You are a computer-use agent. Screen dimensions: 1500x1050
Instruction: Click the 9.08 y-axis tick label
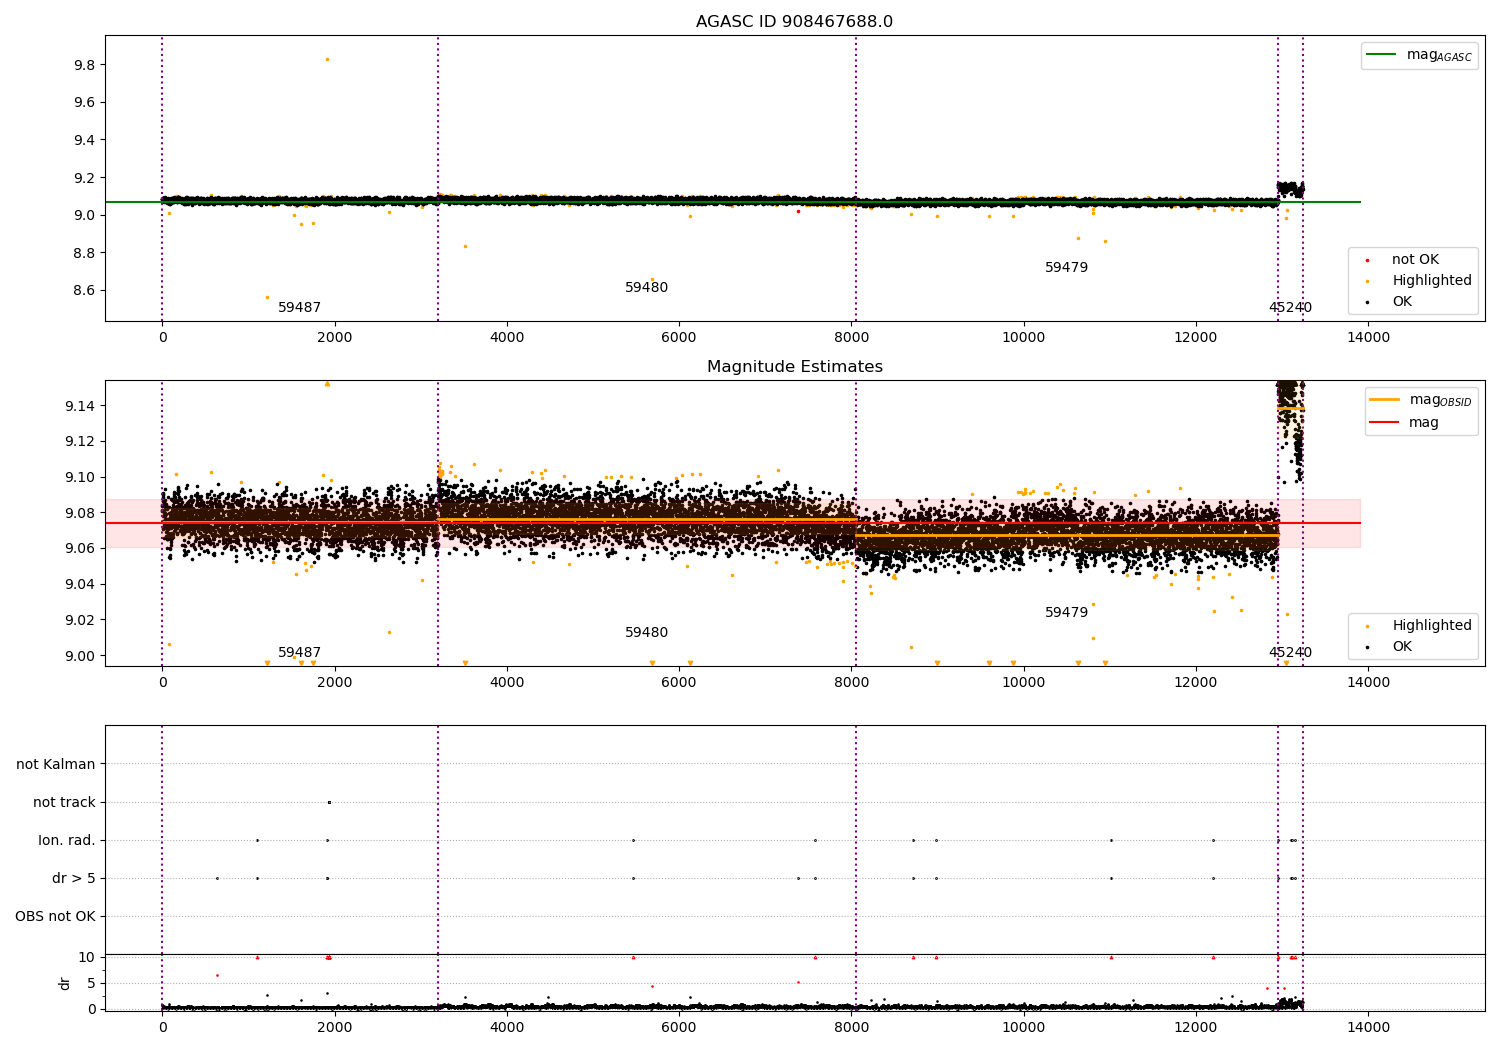point(79,513)
